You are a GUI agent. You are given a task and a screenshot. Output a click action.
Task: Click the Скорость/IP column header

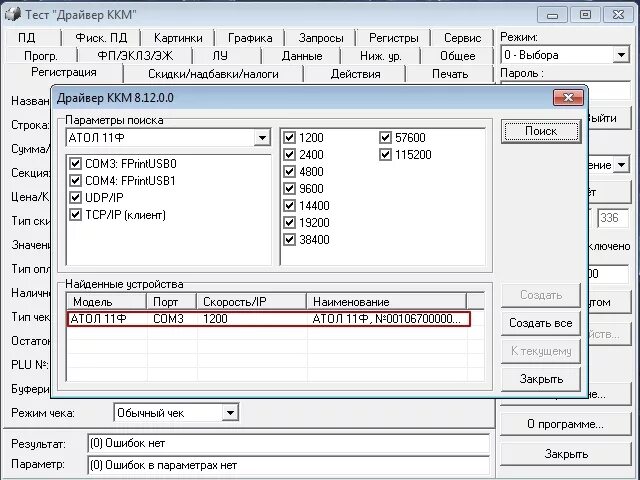coord(251,302)
